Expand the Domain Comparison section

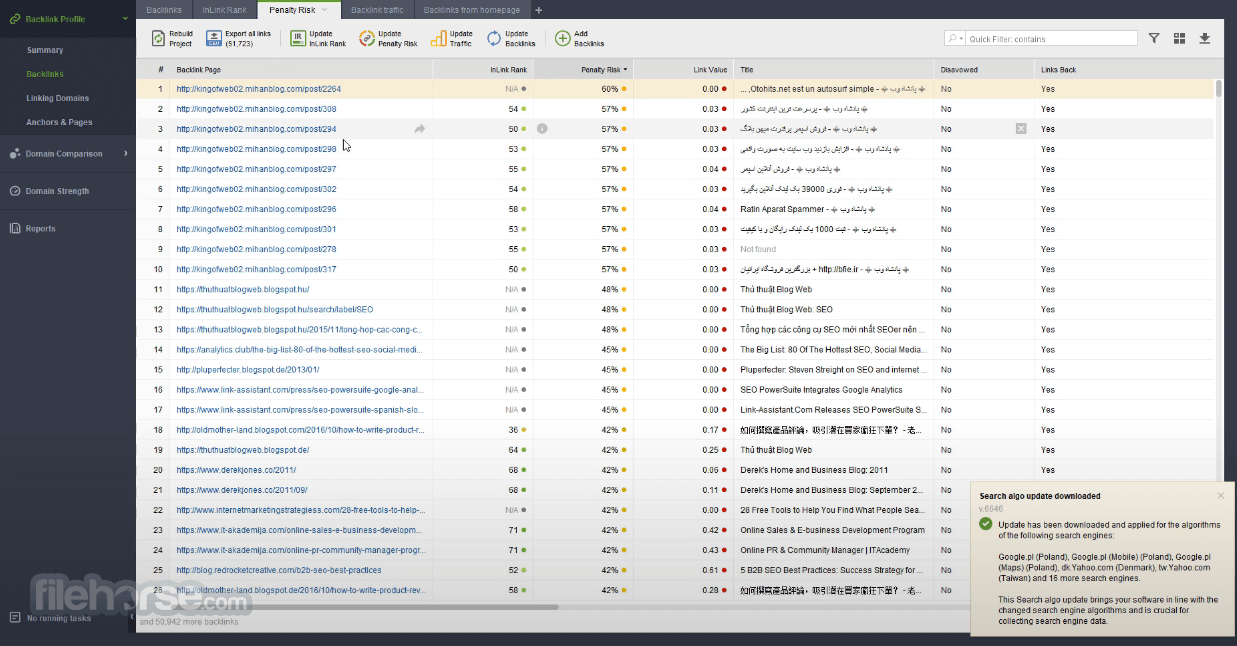126,154
